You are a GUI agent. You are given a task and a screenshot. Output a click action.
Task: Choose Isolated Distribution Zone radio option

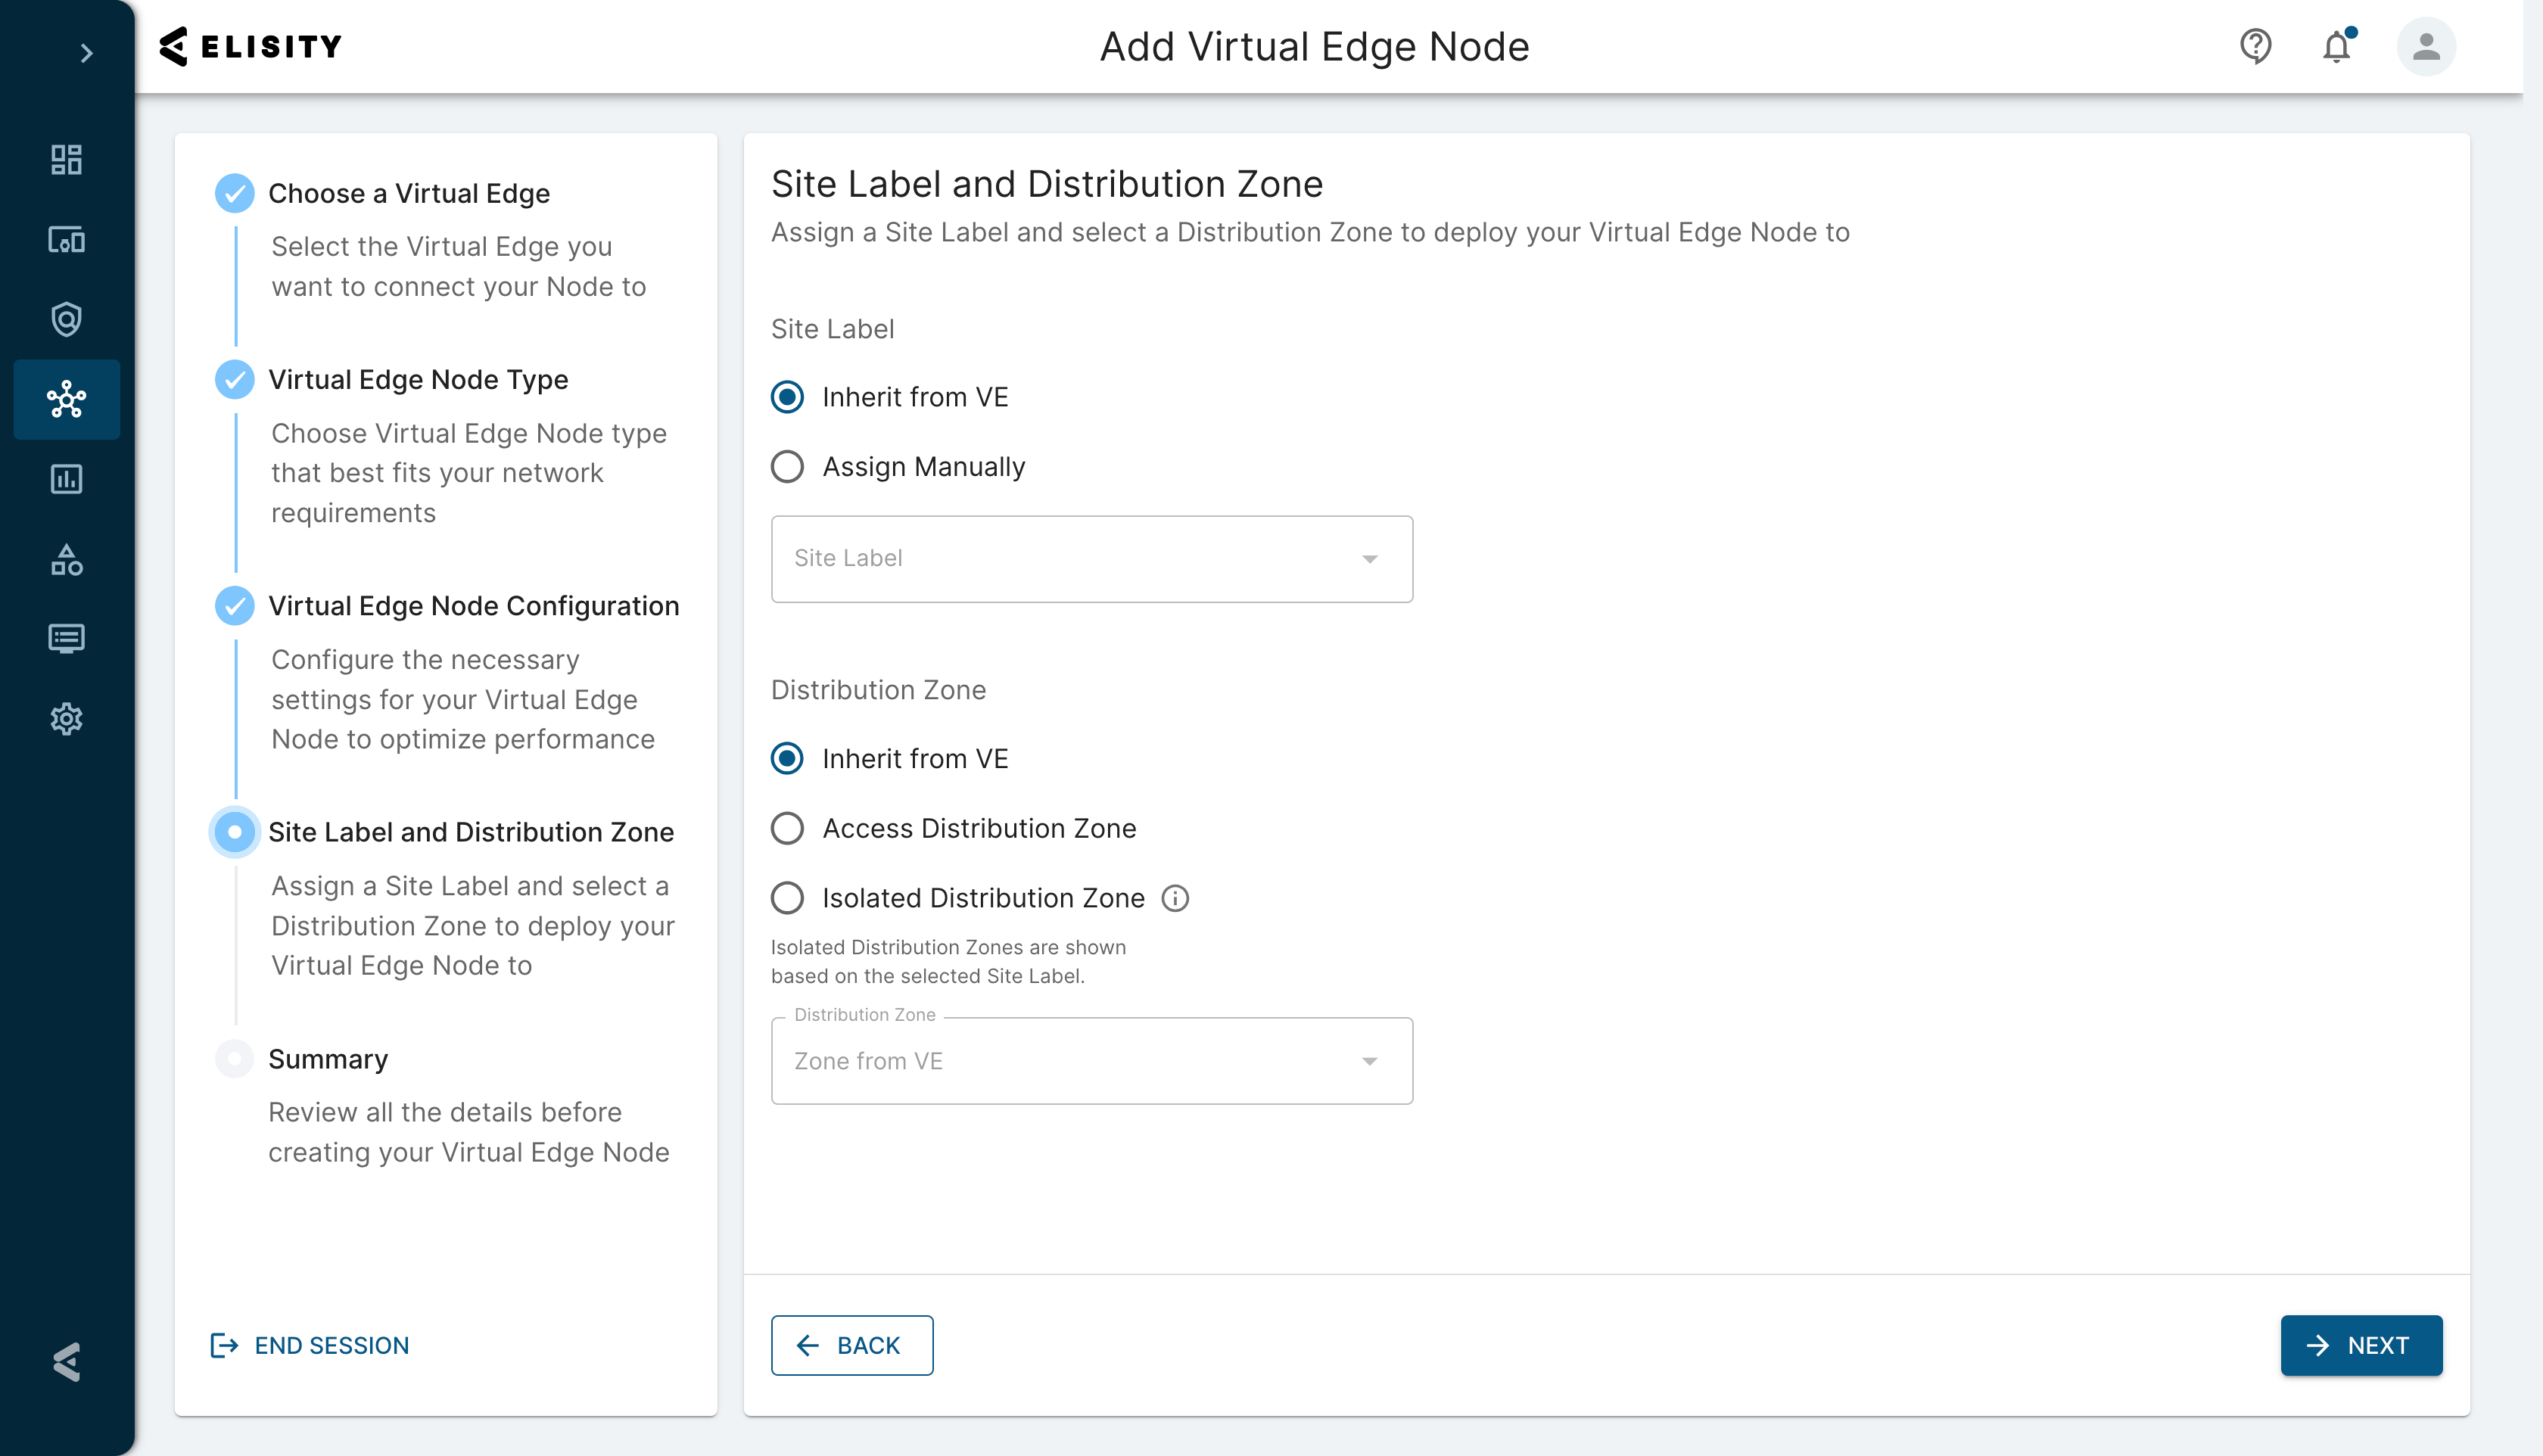pyautogui.click(x=788, y=898)
